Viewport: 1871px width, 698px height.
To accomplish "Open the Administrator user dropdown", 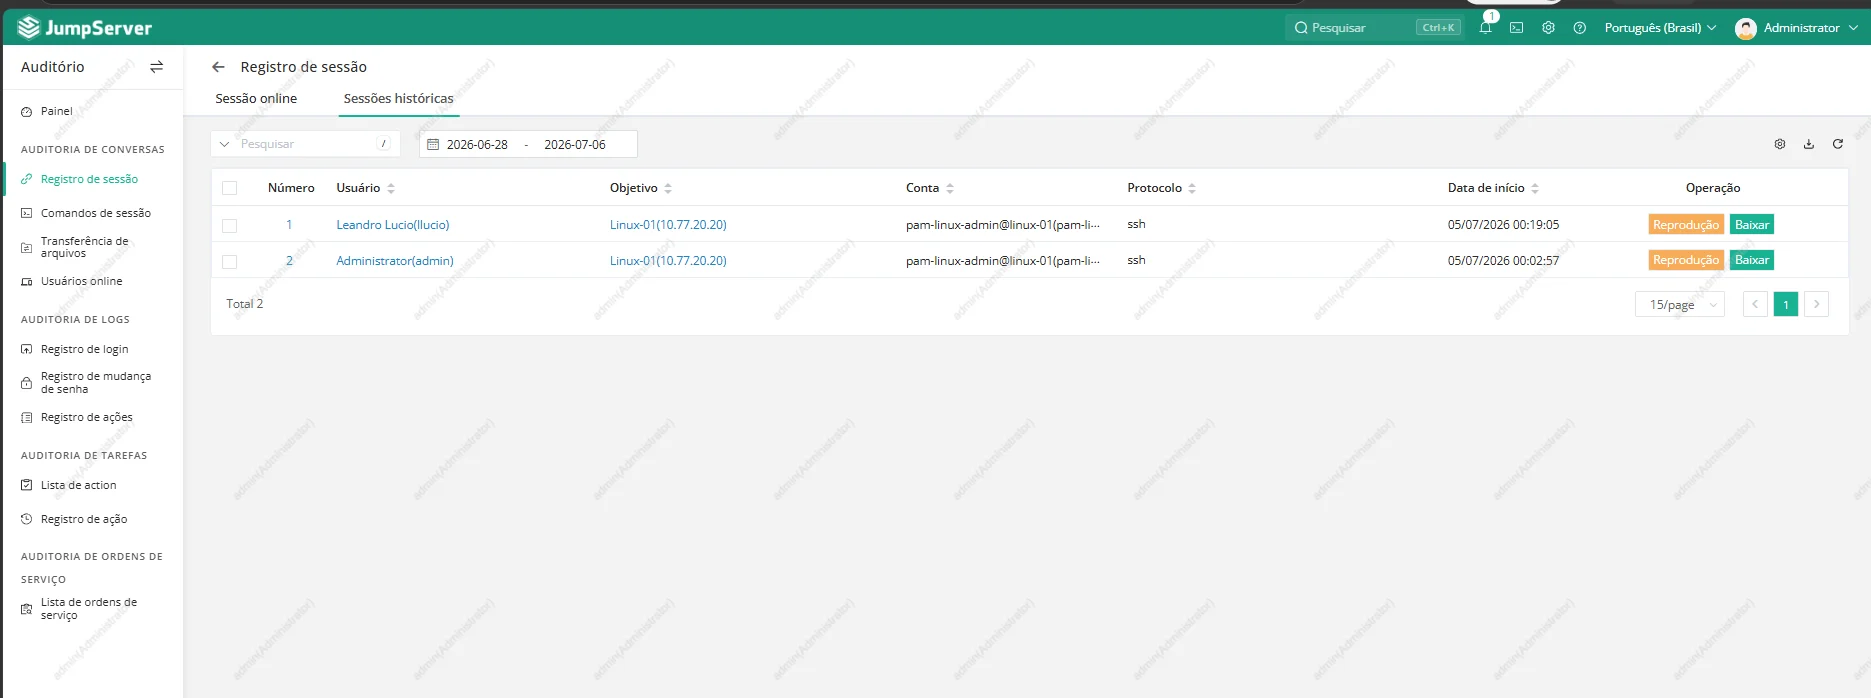I will pyautogui.click(x=1810, y=28).
